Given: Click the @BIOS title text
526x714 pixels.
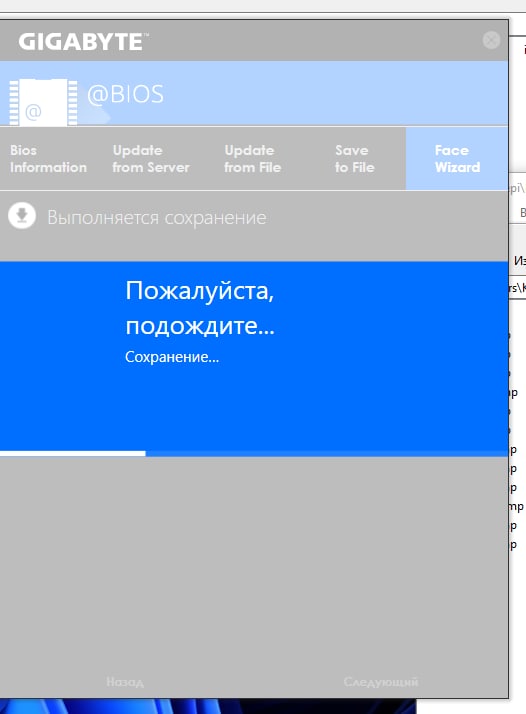Looking at the screenshot, I should point(125,94).
